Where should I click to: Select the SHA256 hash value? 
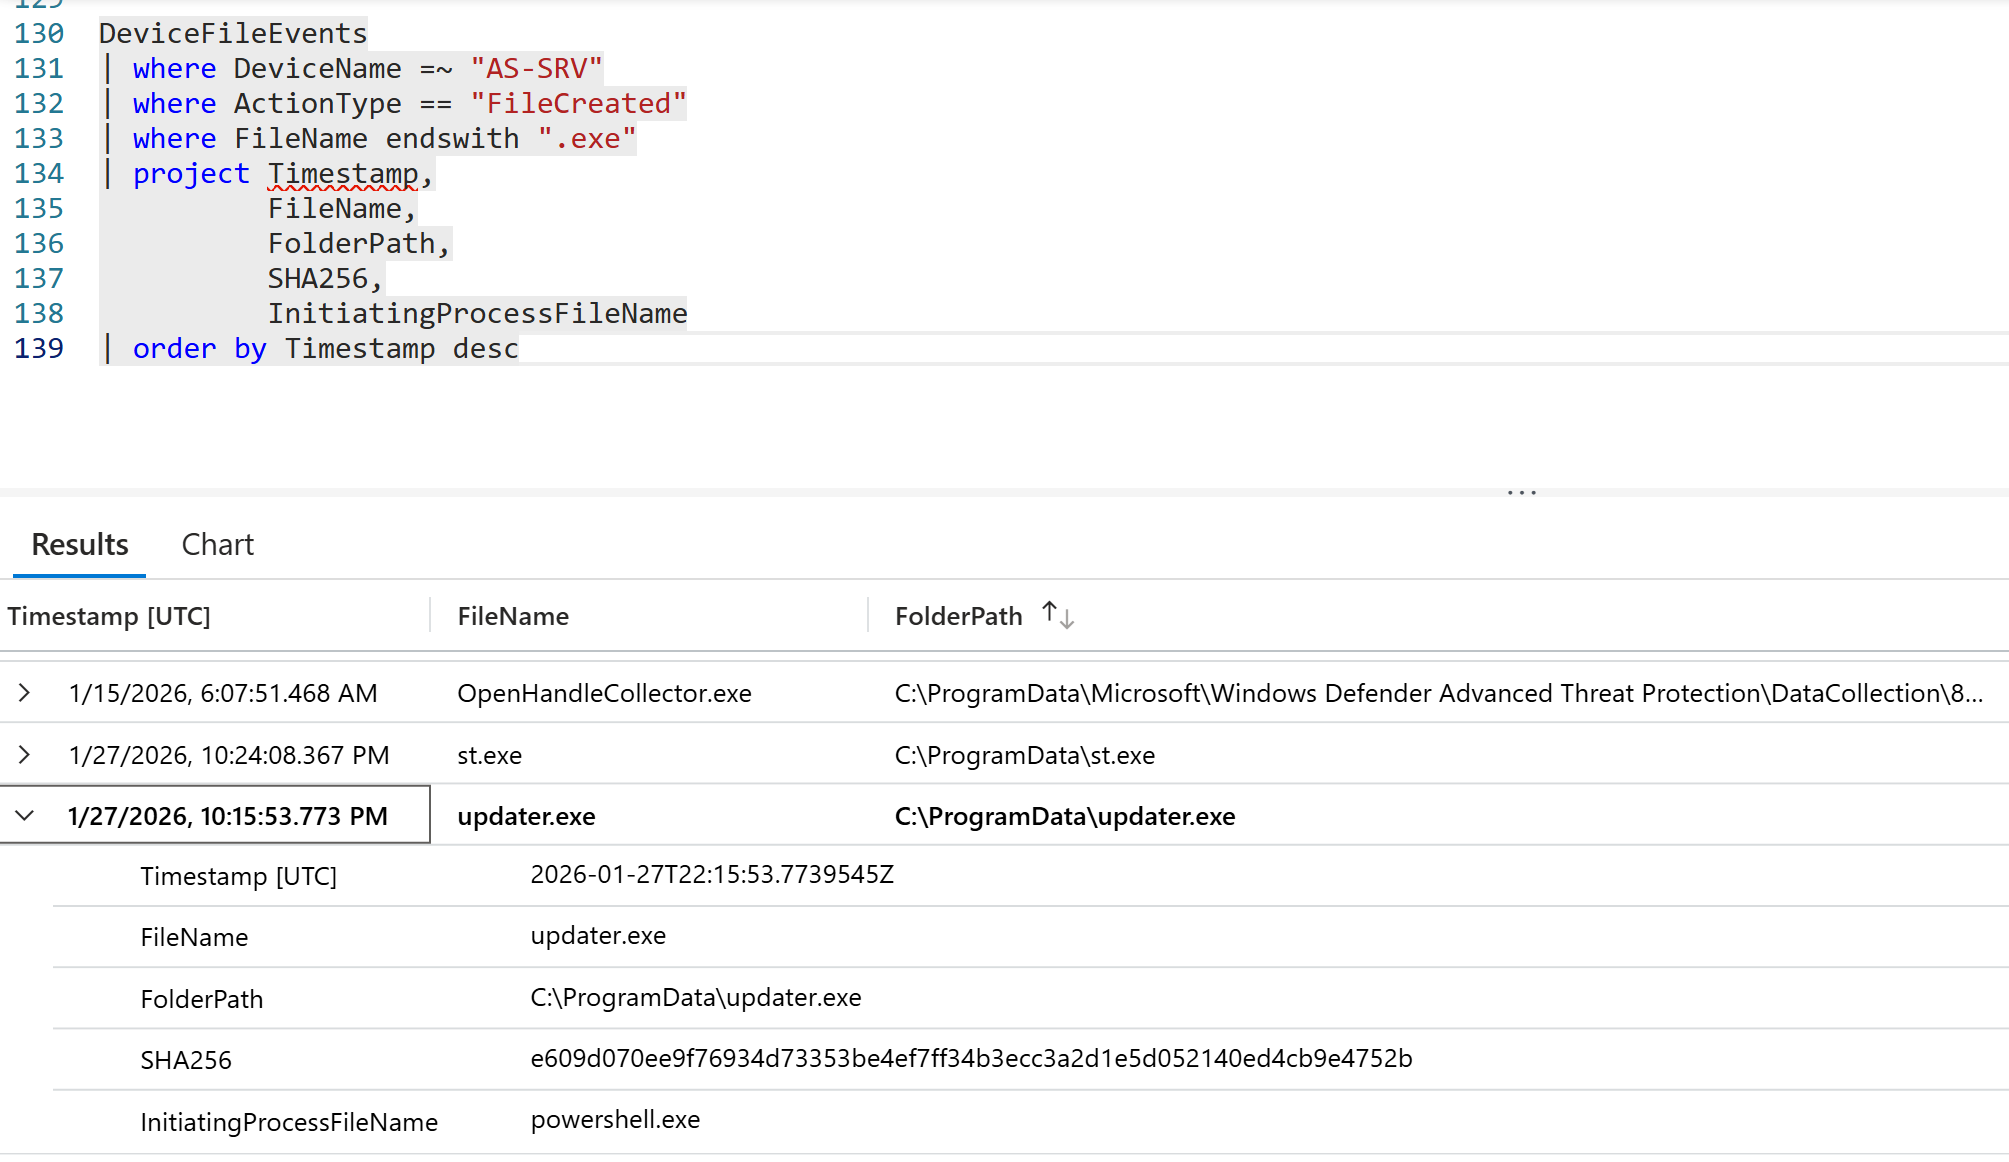click(x=970, y=1059)
